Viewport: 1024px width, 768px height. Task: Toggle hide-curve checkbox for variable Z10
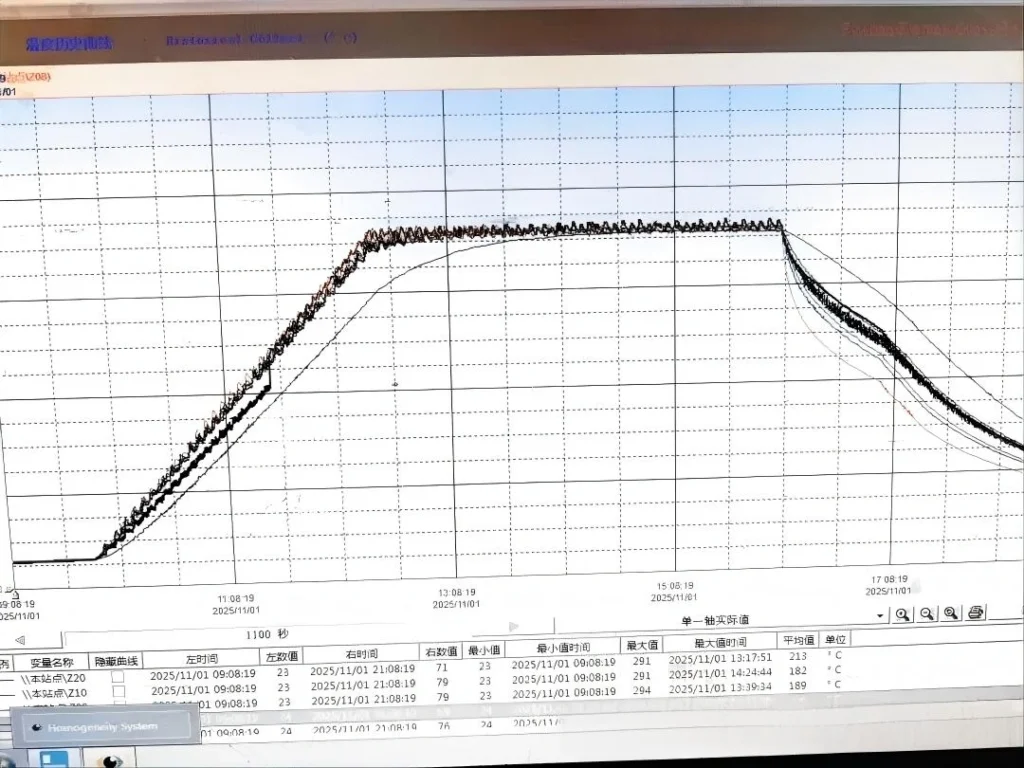pyautogui.click(x=118, y=693)
